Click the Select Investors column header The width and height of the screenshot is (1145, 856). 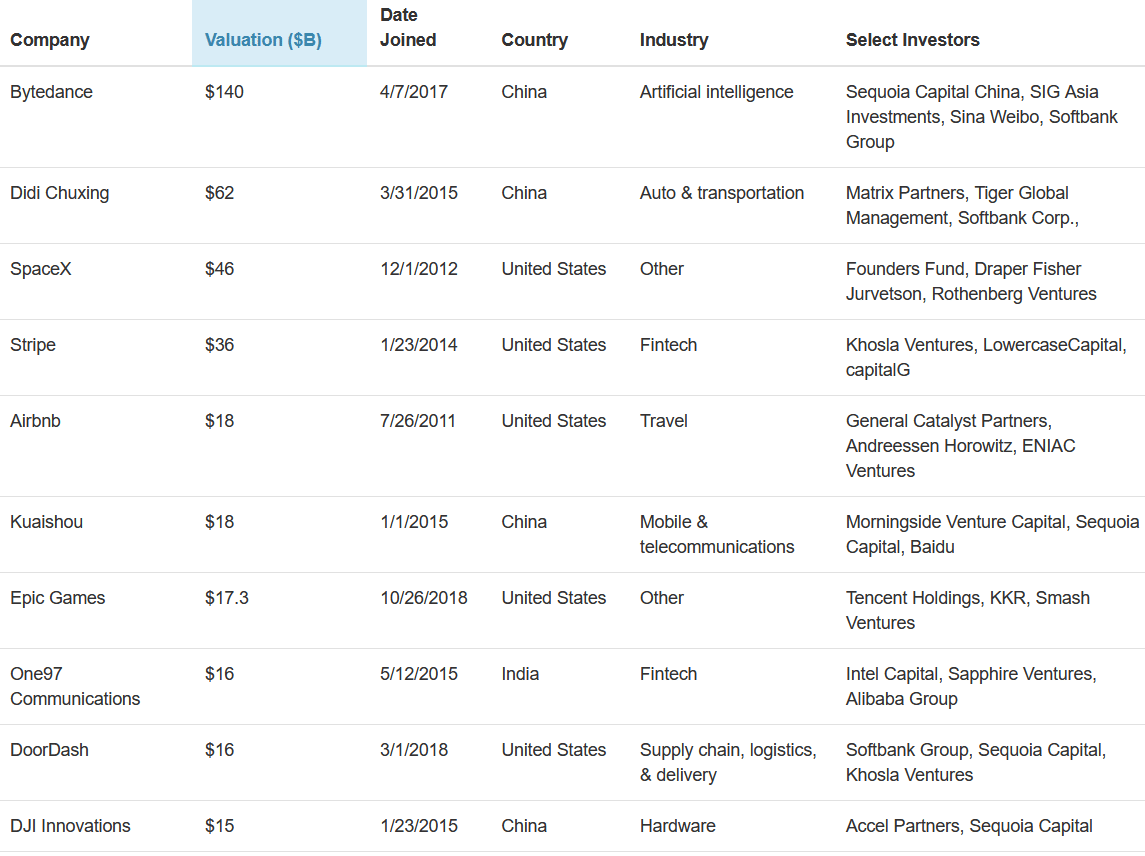912,40
